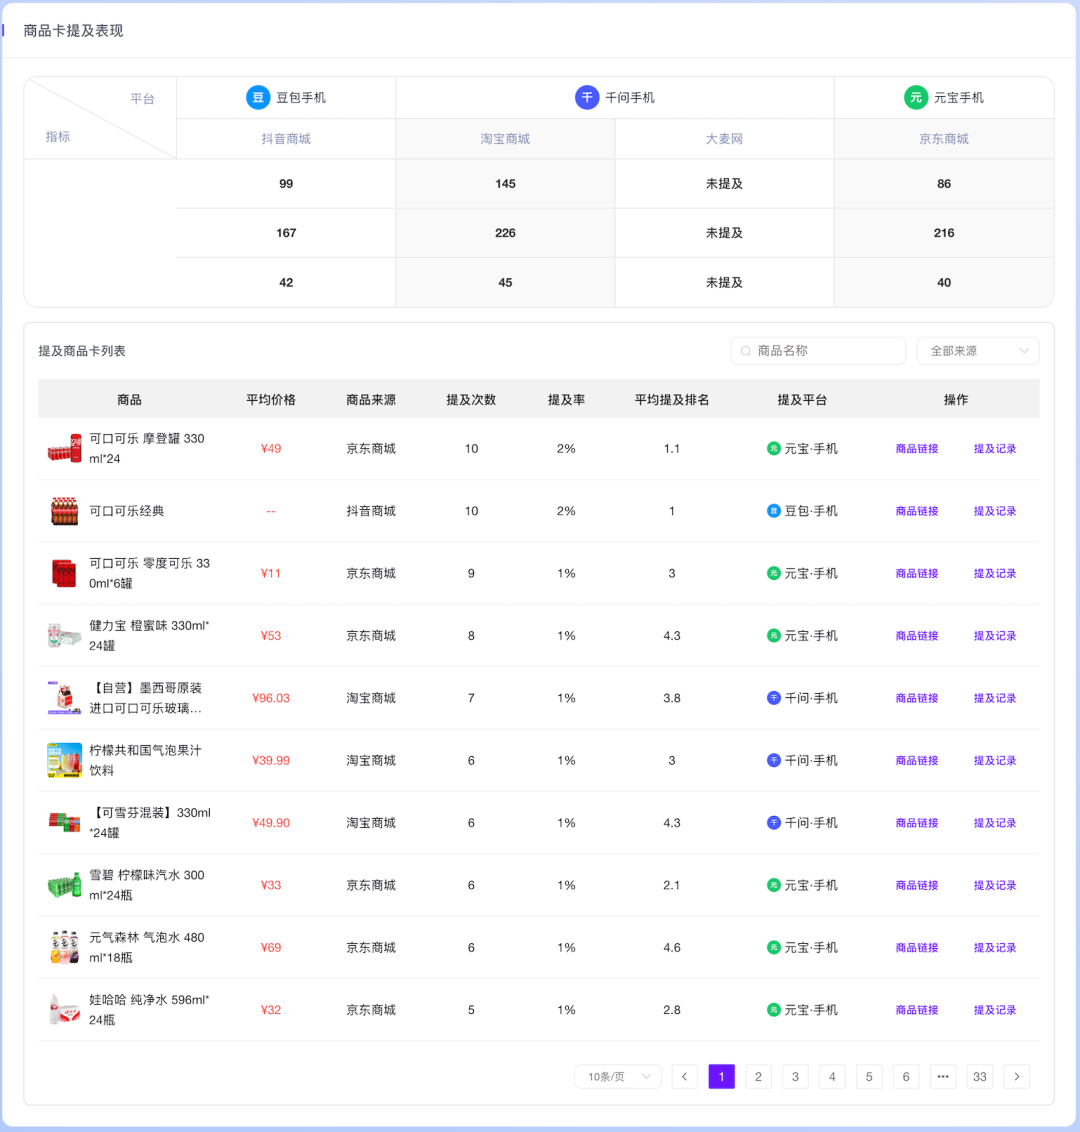Click the 大麦网 column header
Viewport: 1080px width, 1132px height.
(x=724, y=139)
